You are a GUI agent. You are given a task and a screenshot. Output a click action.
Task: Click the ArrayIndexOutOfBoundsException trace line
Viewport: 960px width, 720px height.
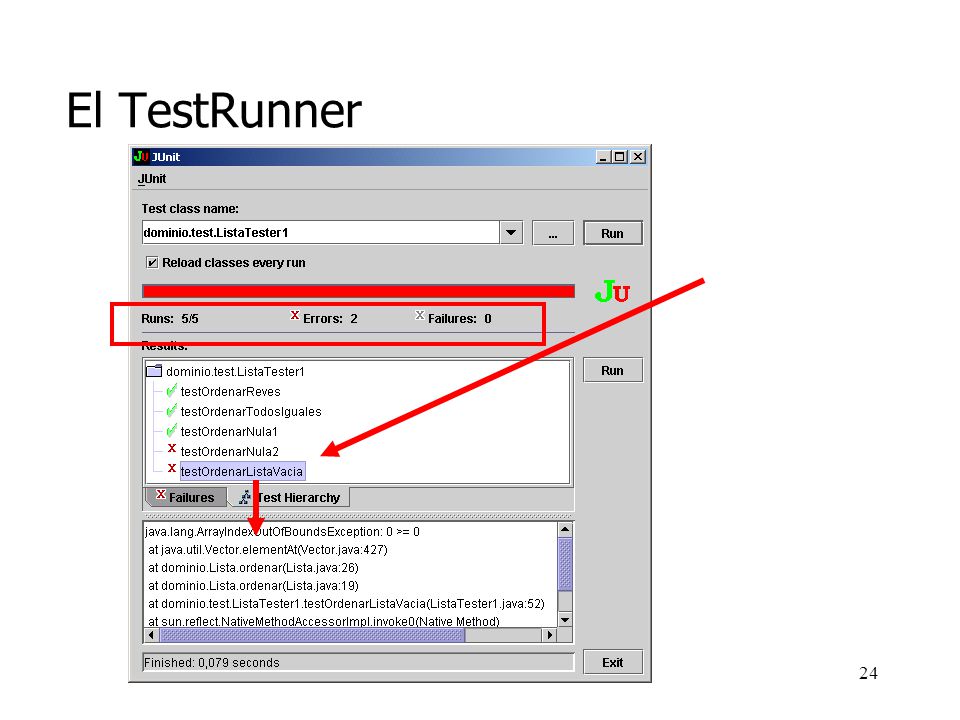(283, 532)
